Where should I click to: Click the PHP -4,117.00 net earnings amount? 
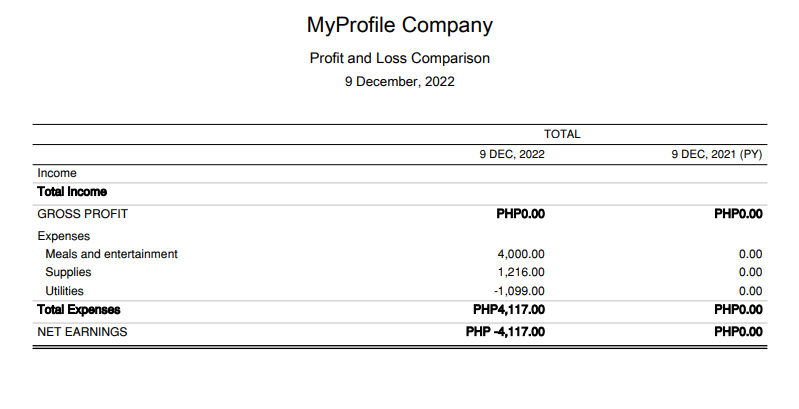[x=505, y=332]
